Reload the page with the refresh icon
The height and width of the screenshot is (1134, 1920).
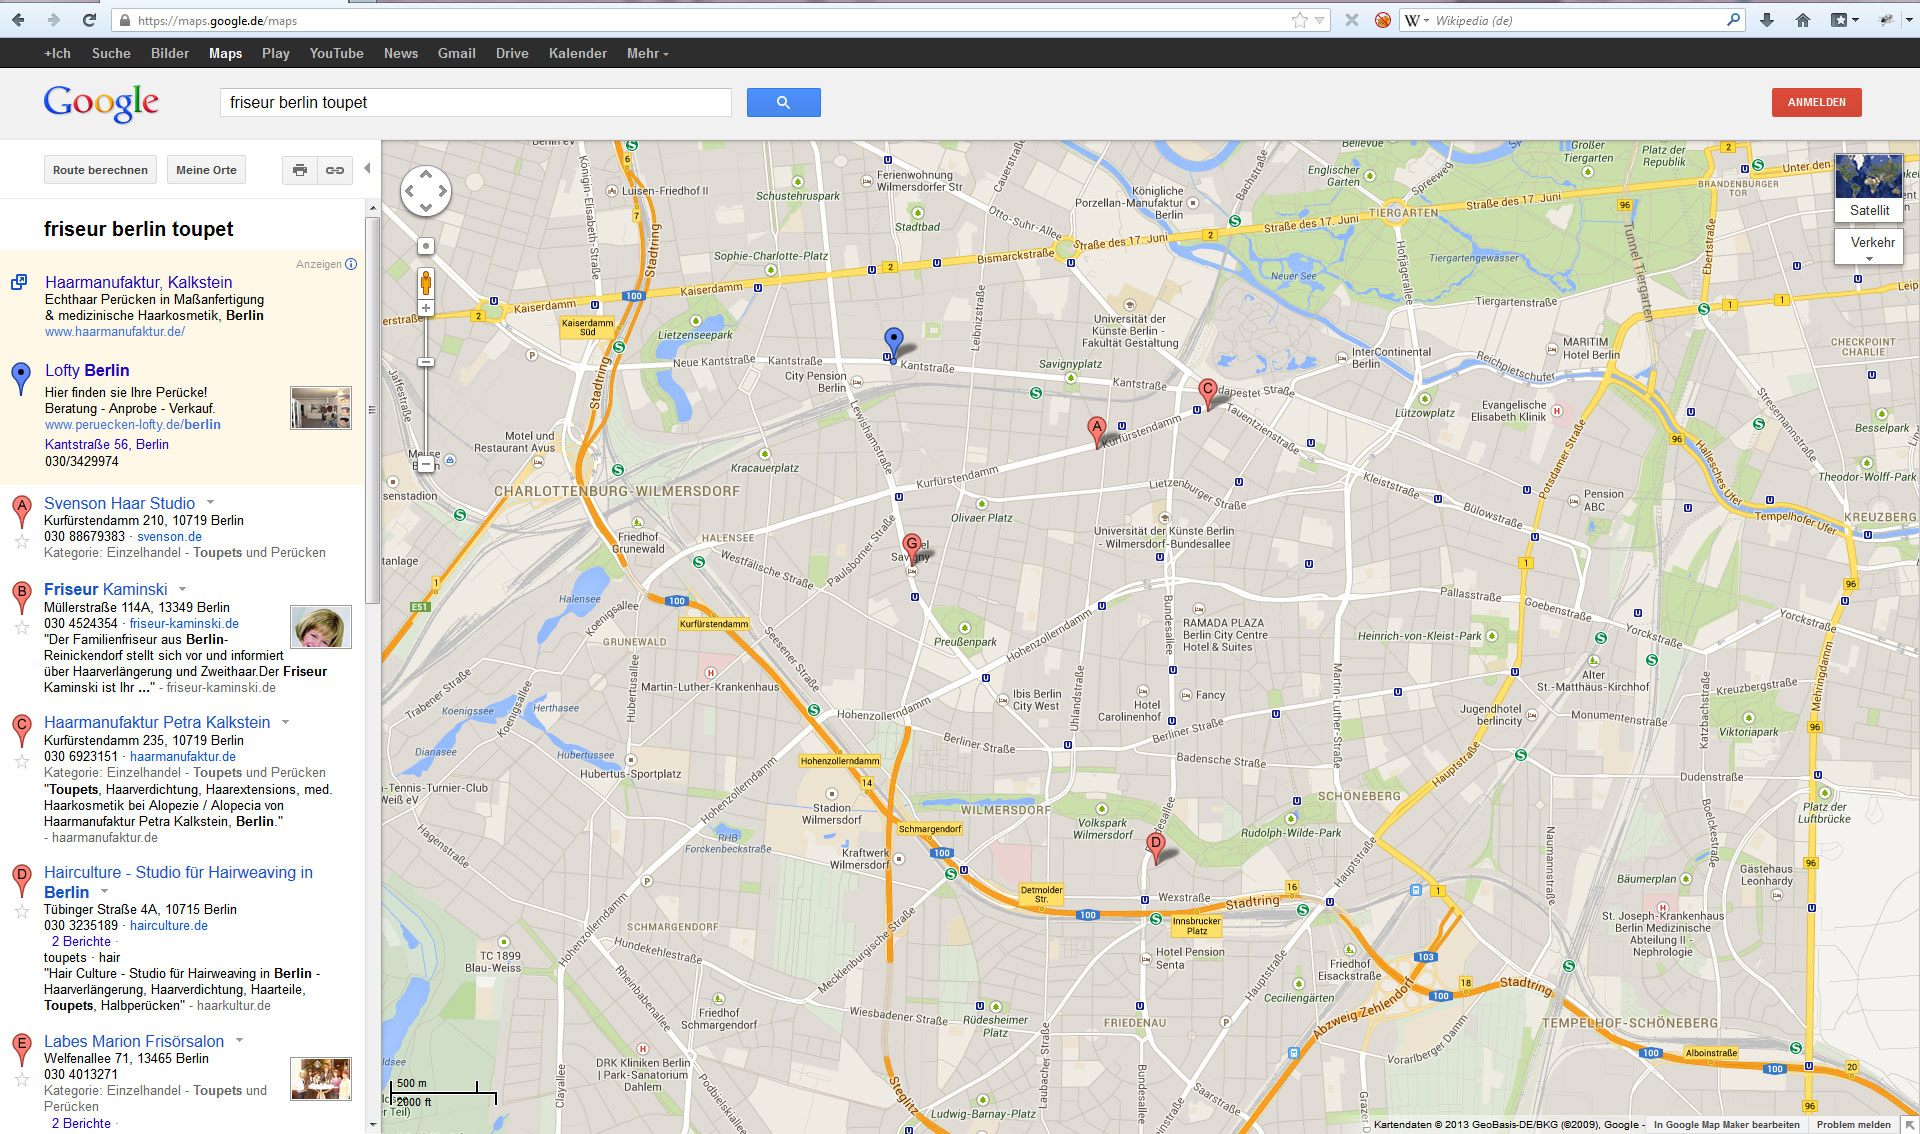[89, 20]
